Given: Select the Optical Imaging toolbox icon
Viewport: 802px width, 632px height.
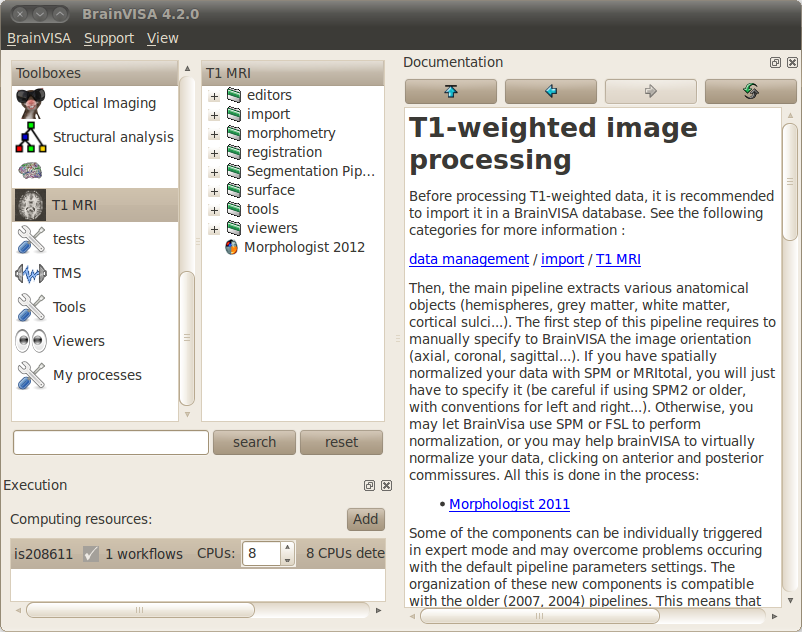Looking at the screenshot, I should pos(31,104).
